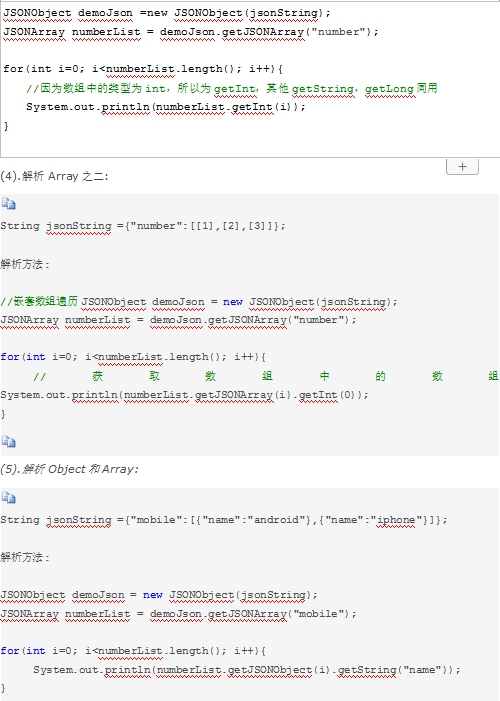Click the line containing getJSONArray(i).getInt(0)
The image size is (500, 701).
coord(184,395)
